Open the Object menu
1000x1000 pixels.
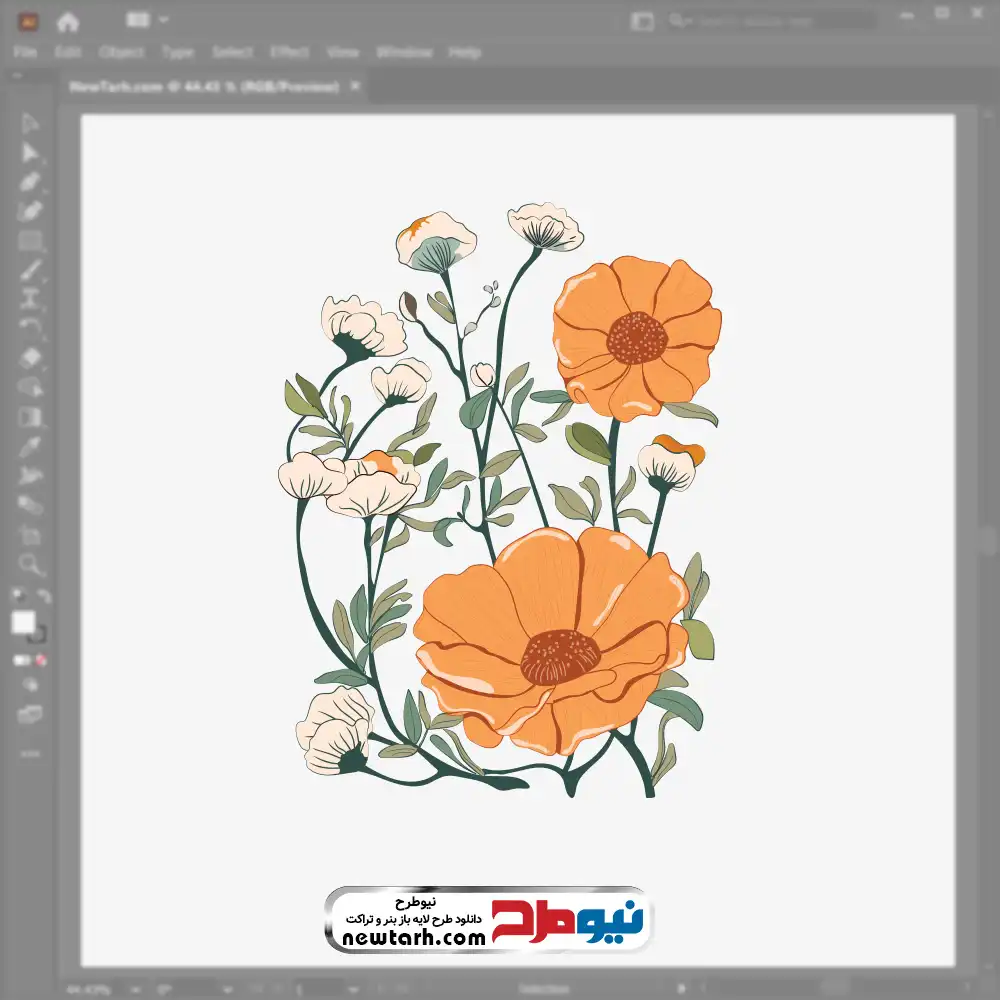pos(122,52)
